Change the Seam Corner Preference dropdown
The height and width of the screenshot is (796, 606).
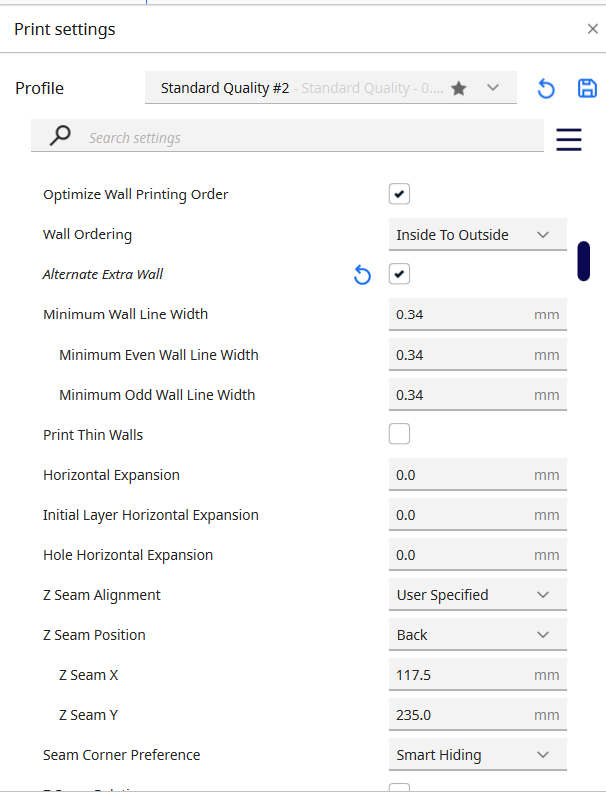tap(477, 755)
